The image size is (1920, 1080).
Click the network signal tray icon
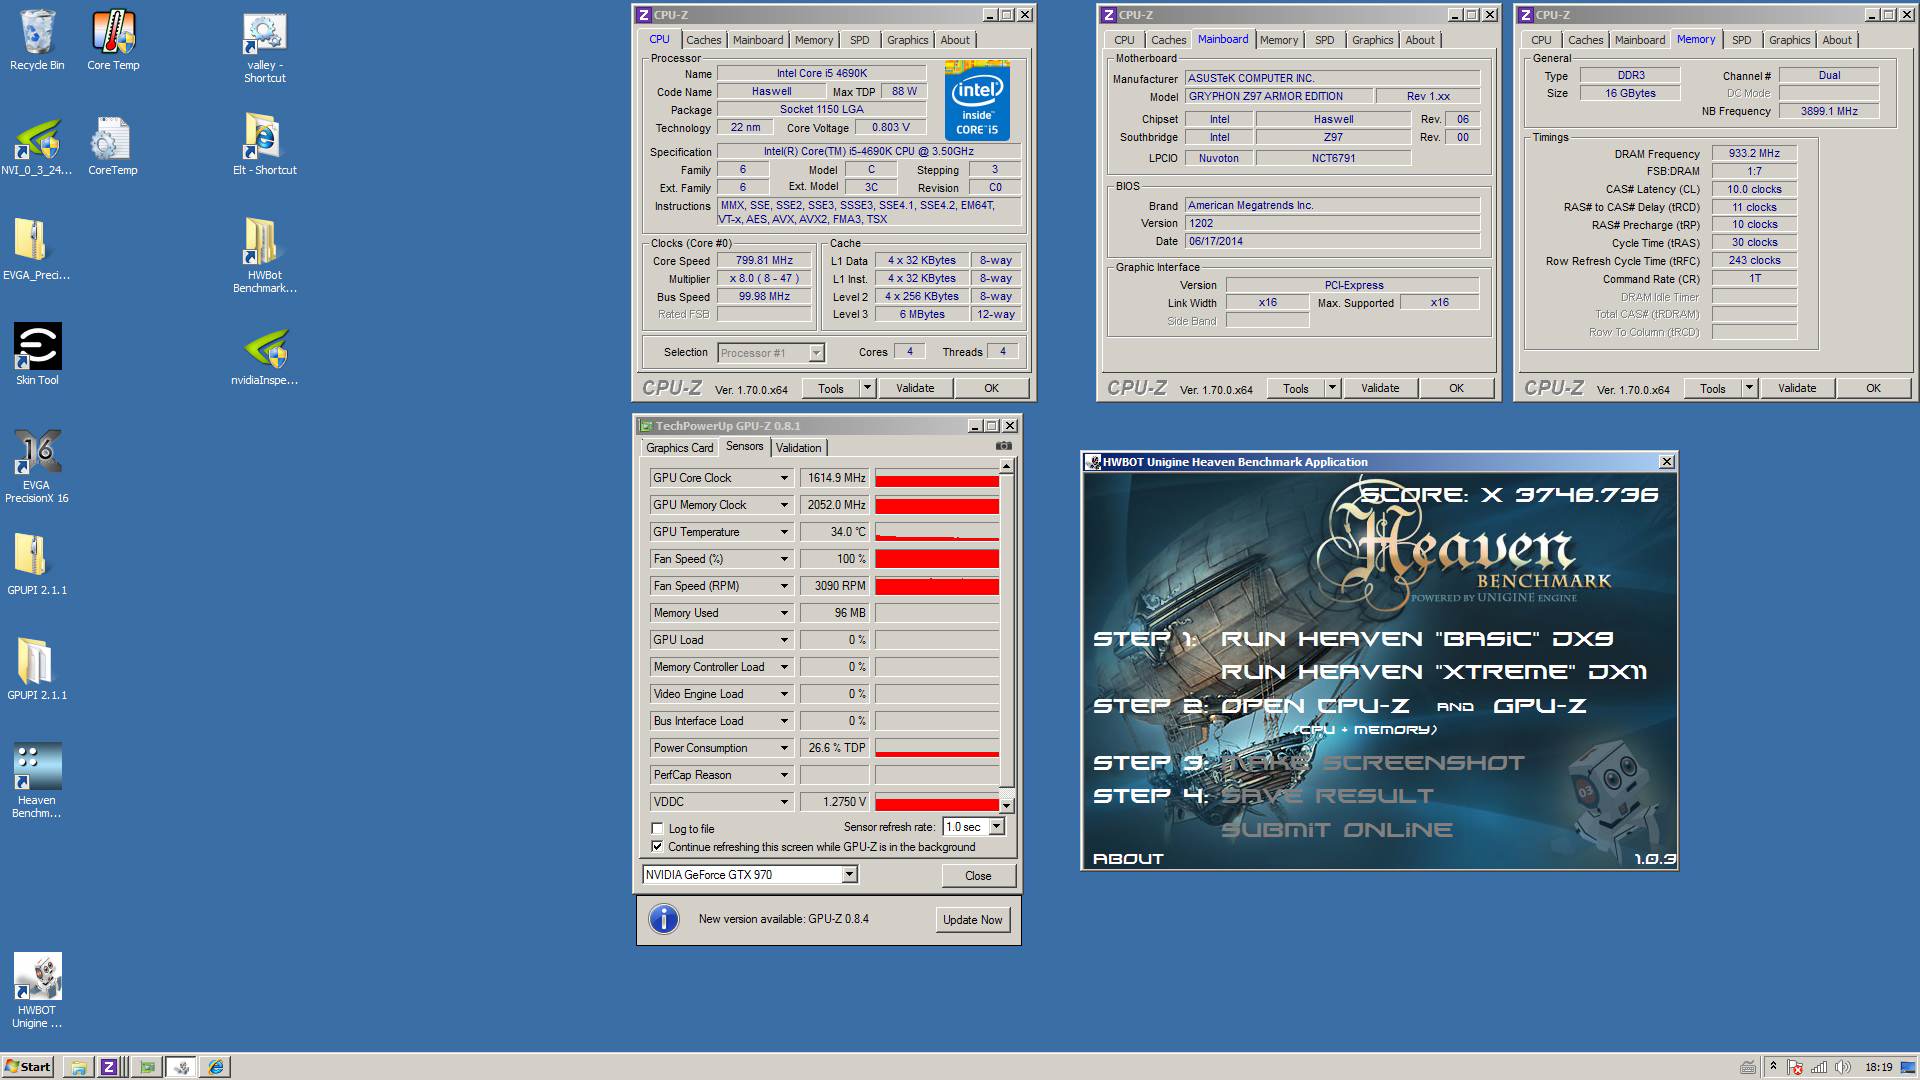pos(1819,1067)
